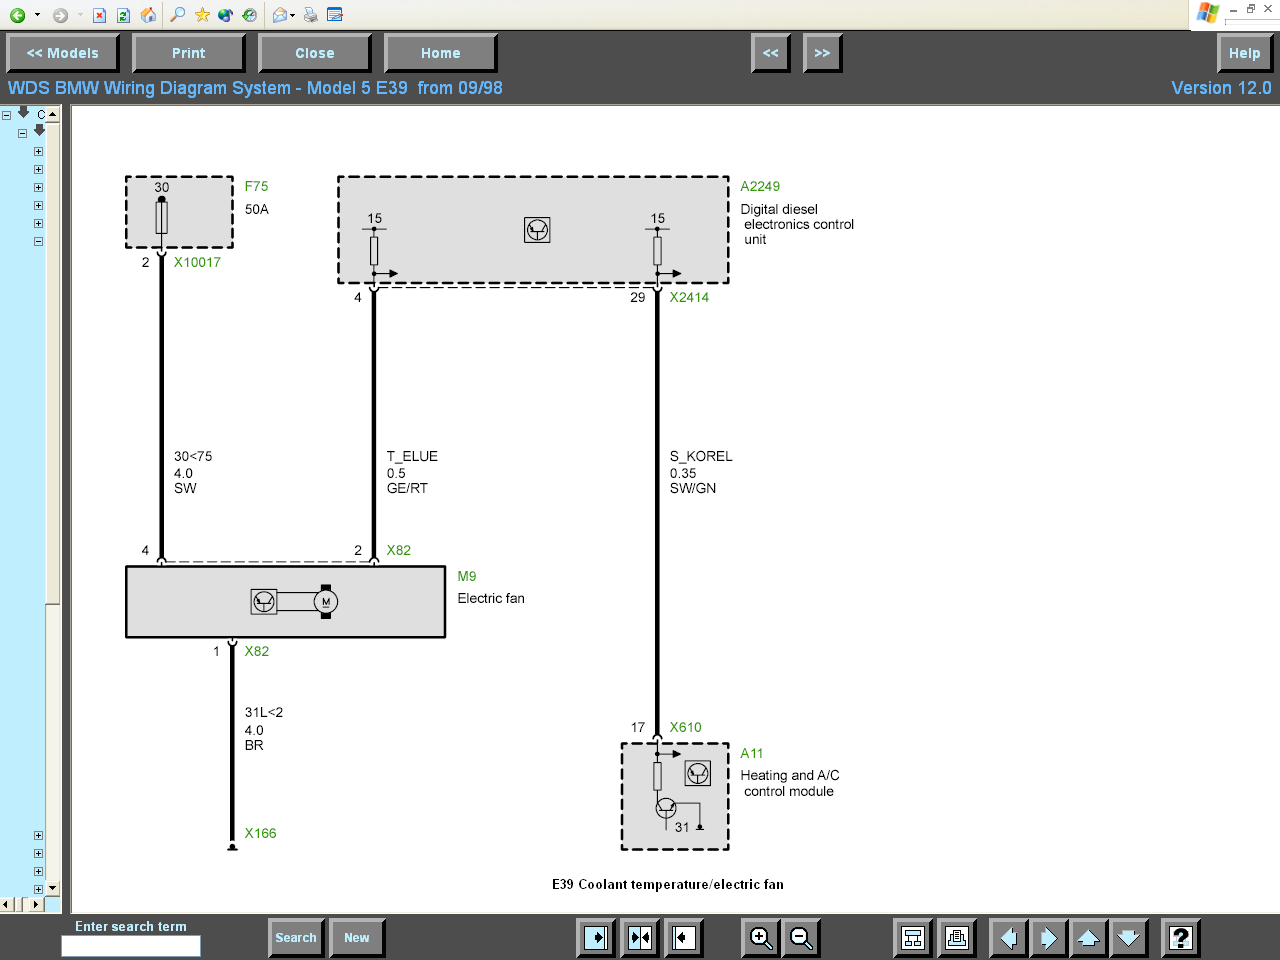Viewport: 1280px width, 960px height.
Task: Open the A2249 component label
Action: pos(760,186)
